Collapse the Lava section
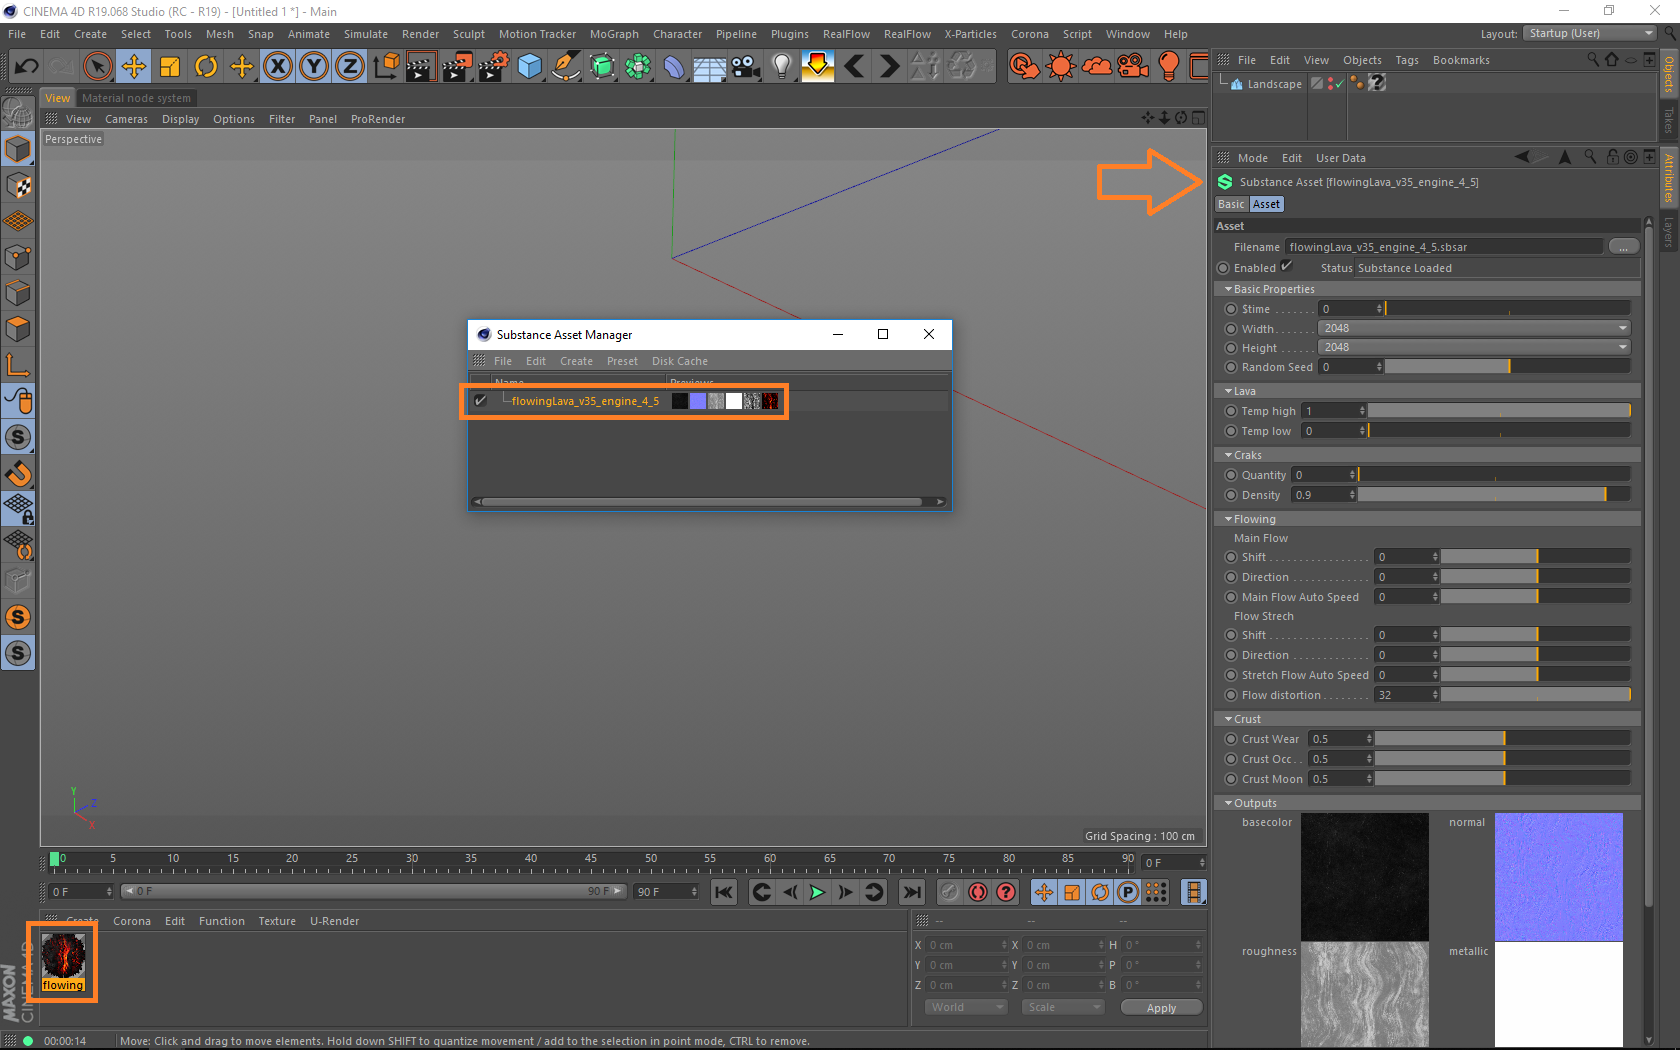 1228,391
